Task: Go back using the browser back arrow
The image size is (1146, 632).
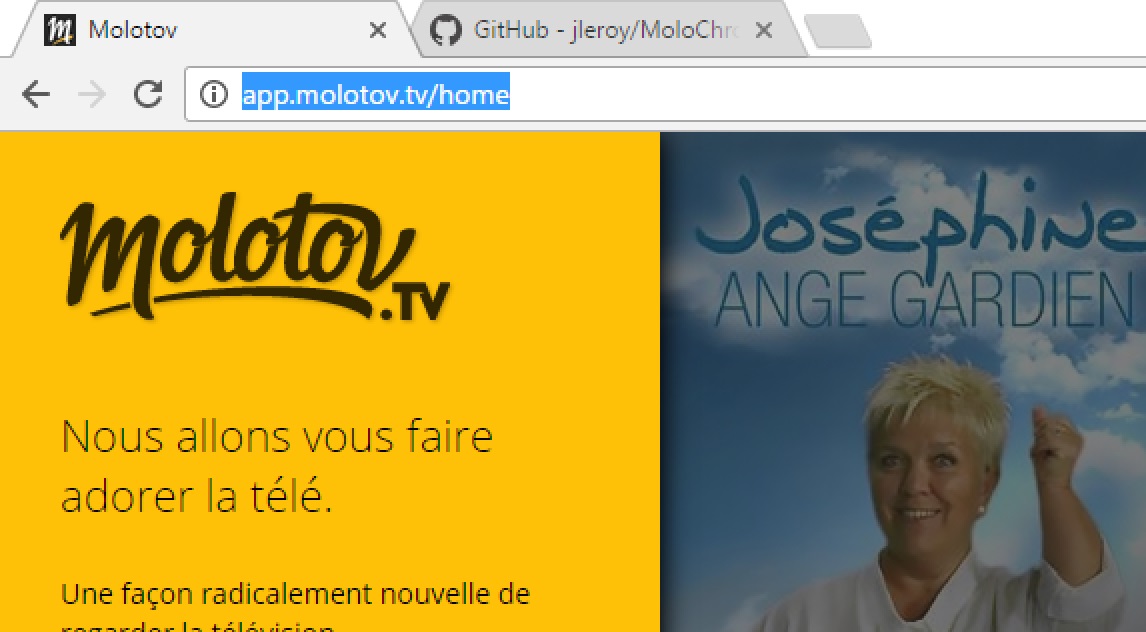Action: (35, 94)
